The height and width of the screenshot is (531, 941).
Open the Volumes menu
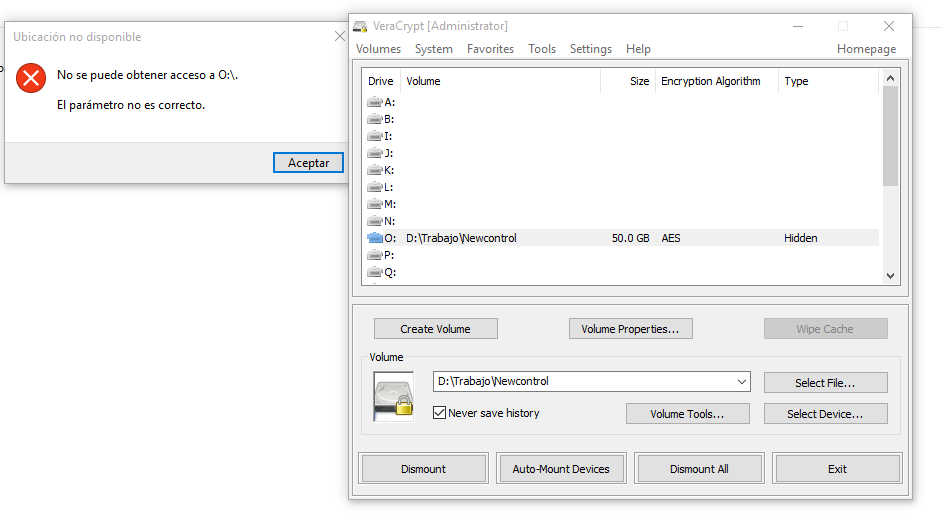coord(378,49)
